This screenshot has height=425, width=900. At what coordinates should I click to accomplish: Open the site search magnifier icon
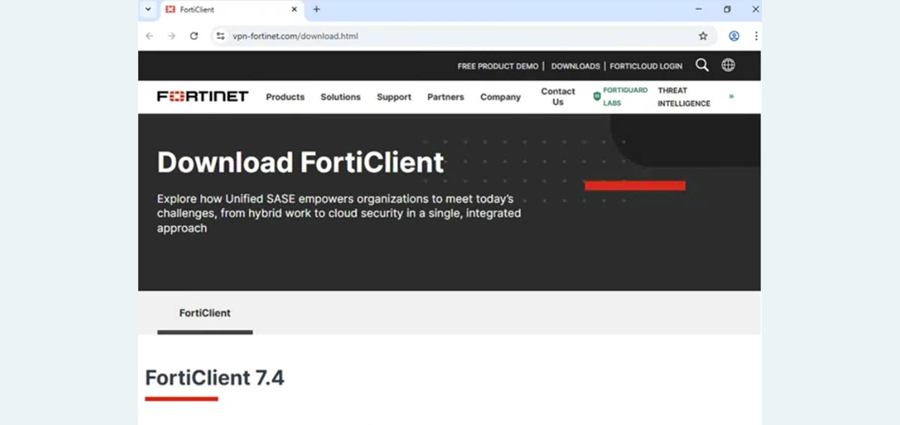pos(702,65)
